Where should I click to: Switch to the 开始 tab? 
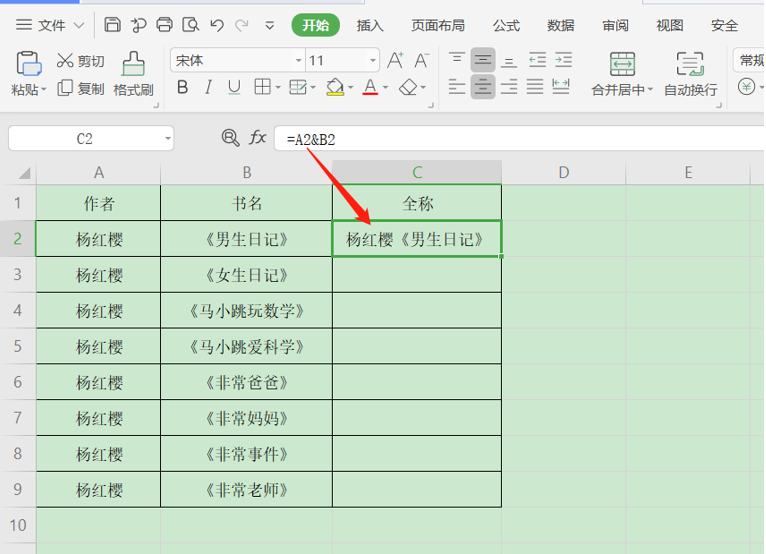pyautogui.click(x=315, y=25)
